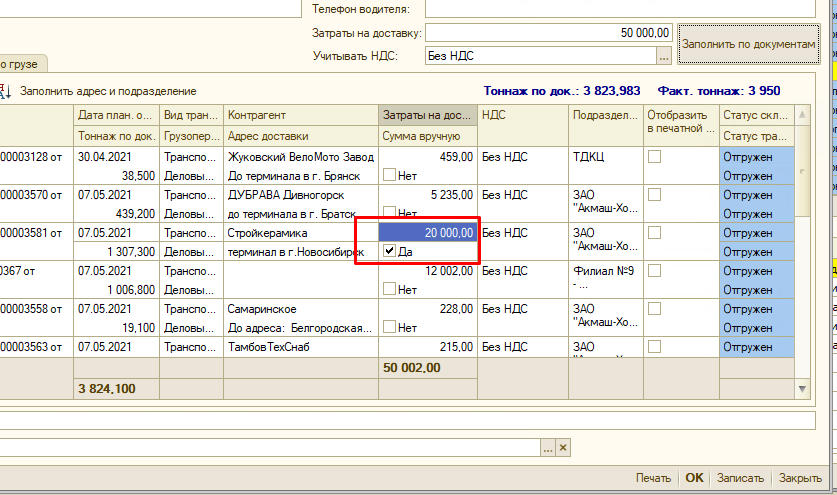This screenshot has height=495, width=837.
Task: Click 'Вид тран...' column header
Action: click(191, 115)
